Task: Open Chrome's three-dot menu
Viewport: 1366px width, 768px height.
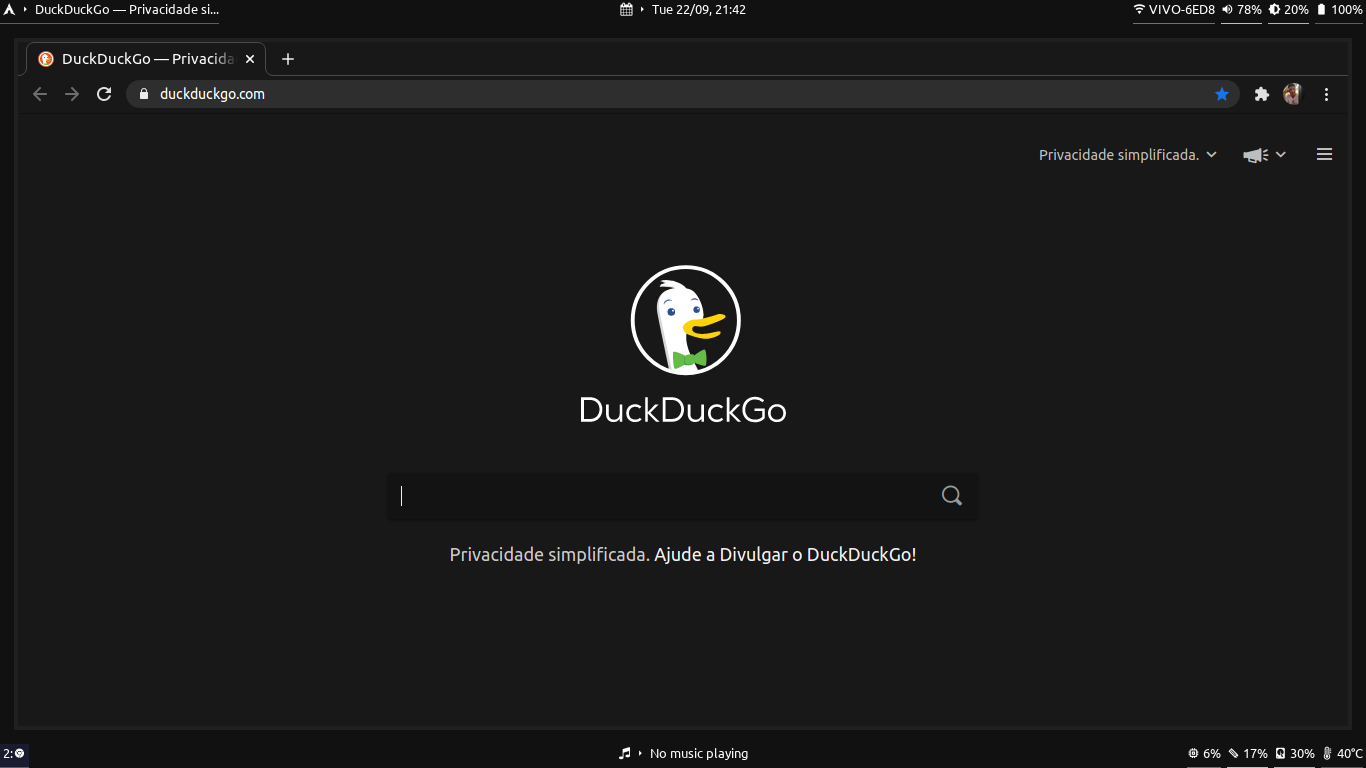Action: click(1327, 94)
